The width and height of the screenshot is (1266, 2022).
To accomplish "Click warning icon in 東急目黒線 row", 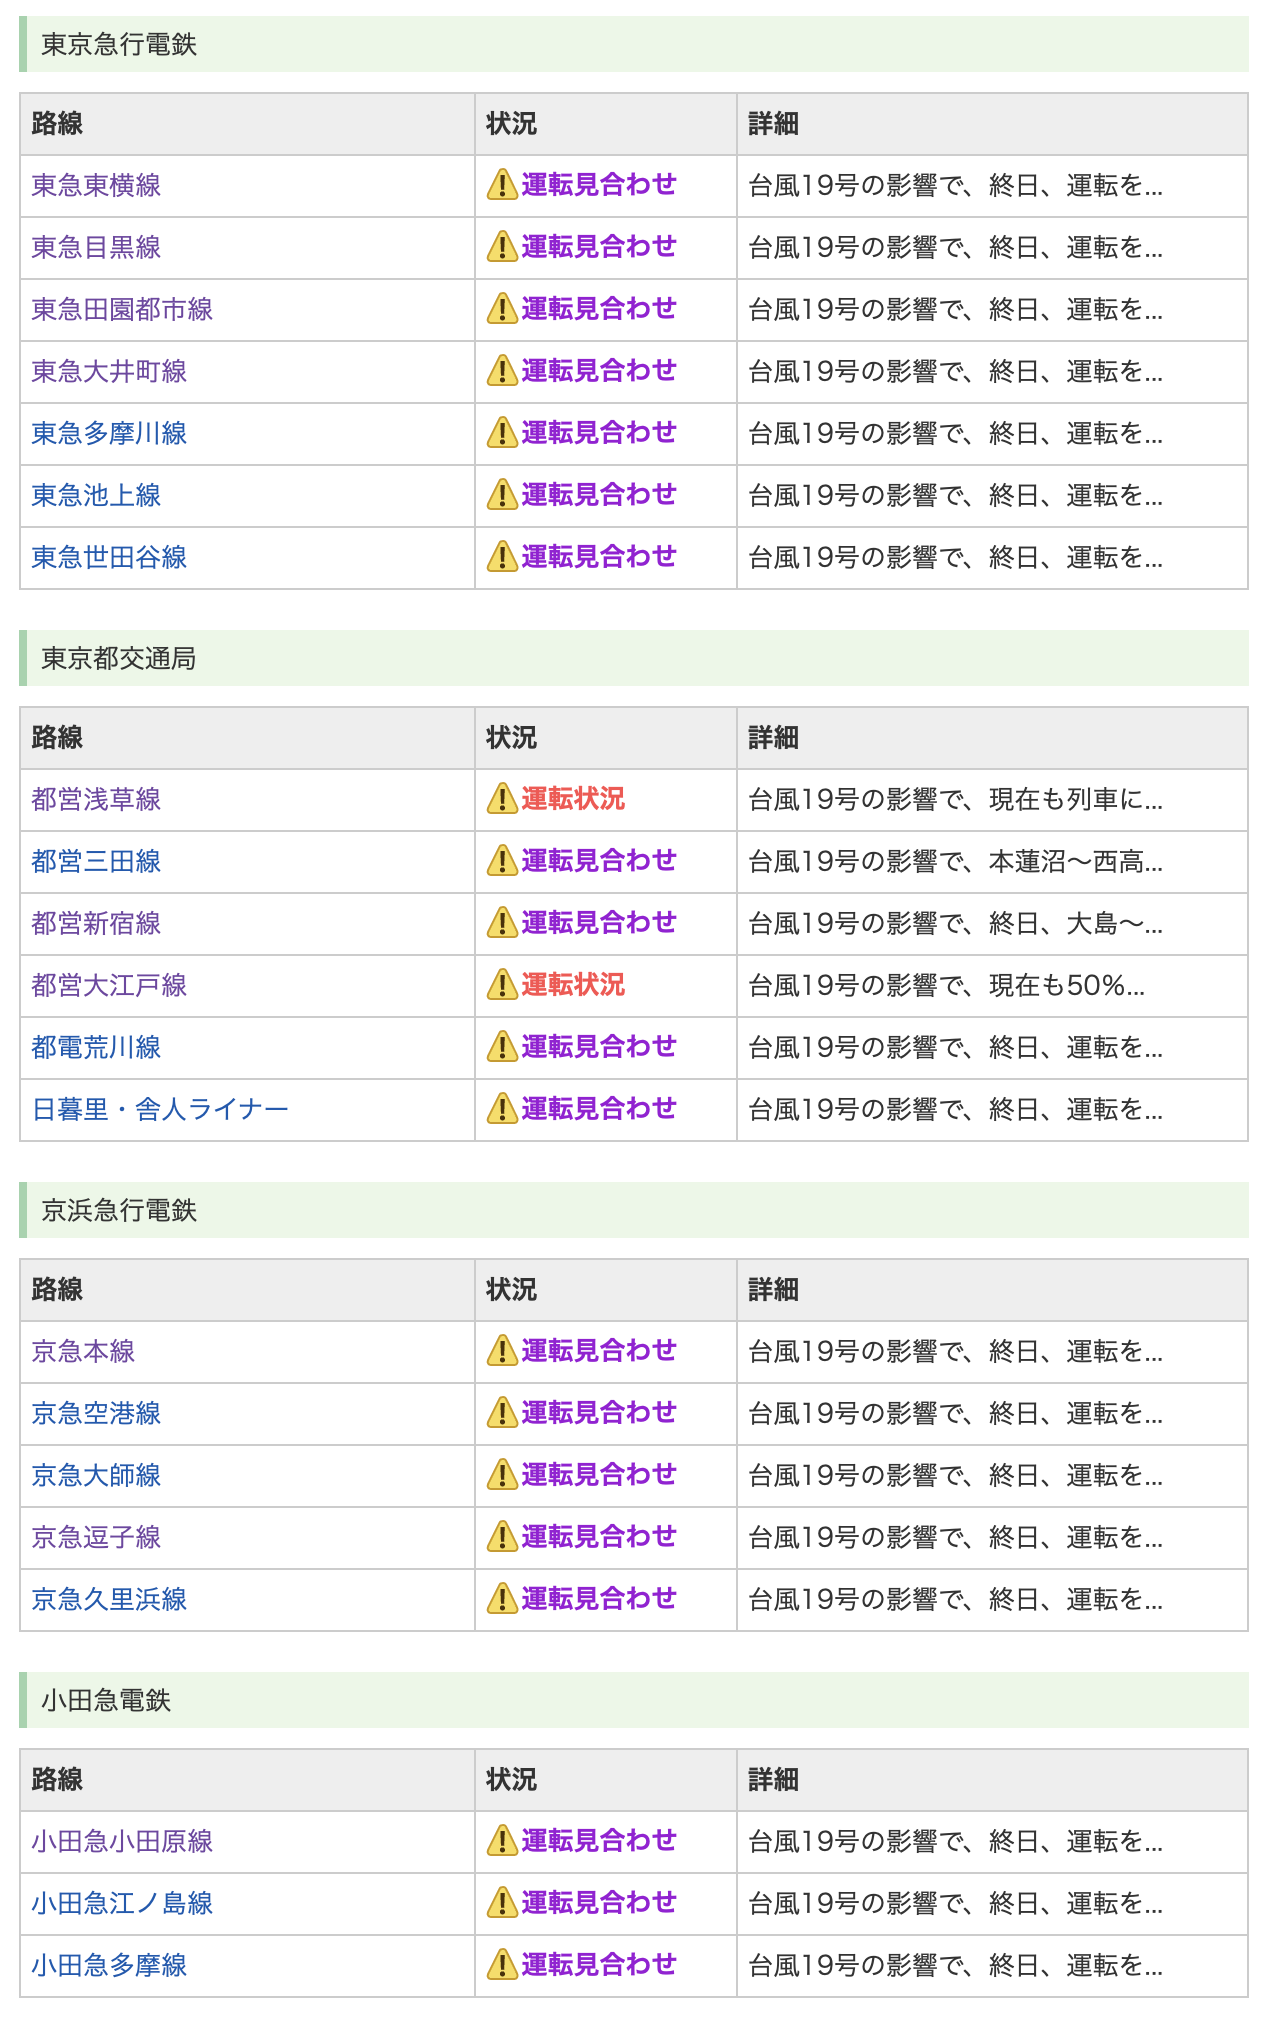I will click(502, 247).
